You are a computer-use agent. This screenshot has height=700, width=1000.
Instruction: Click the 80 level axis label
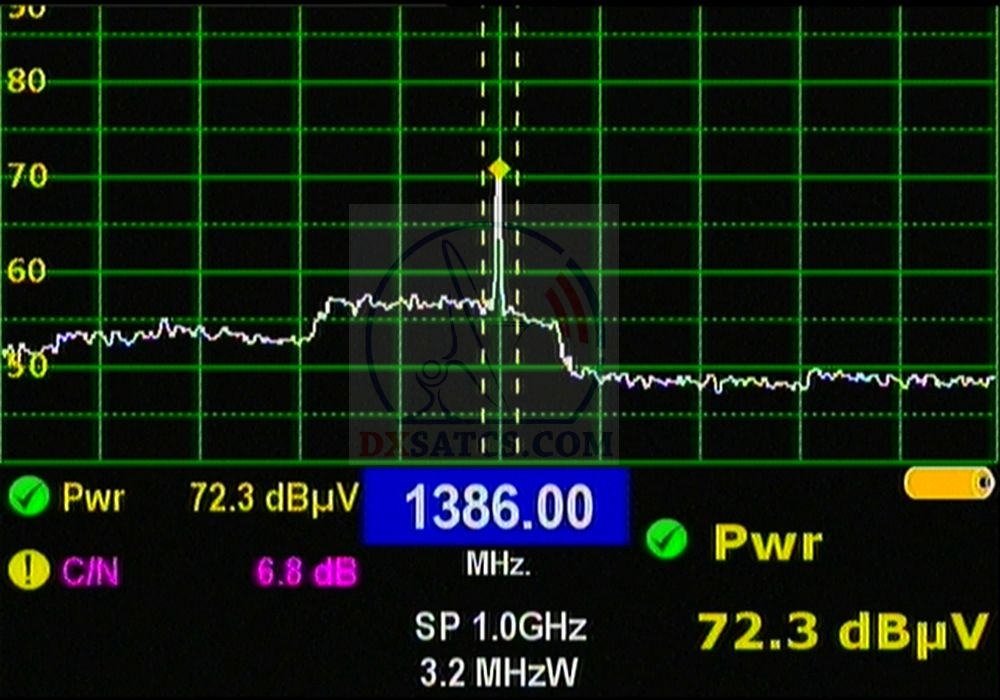tap(26, 81)
